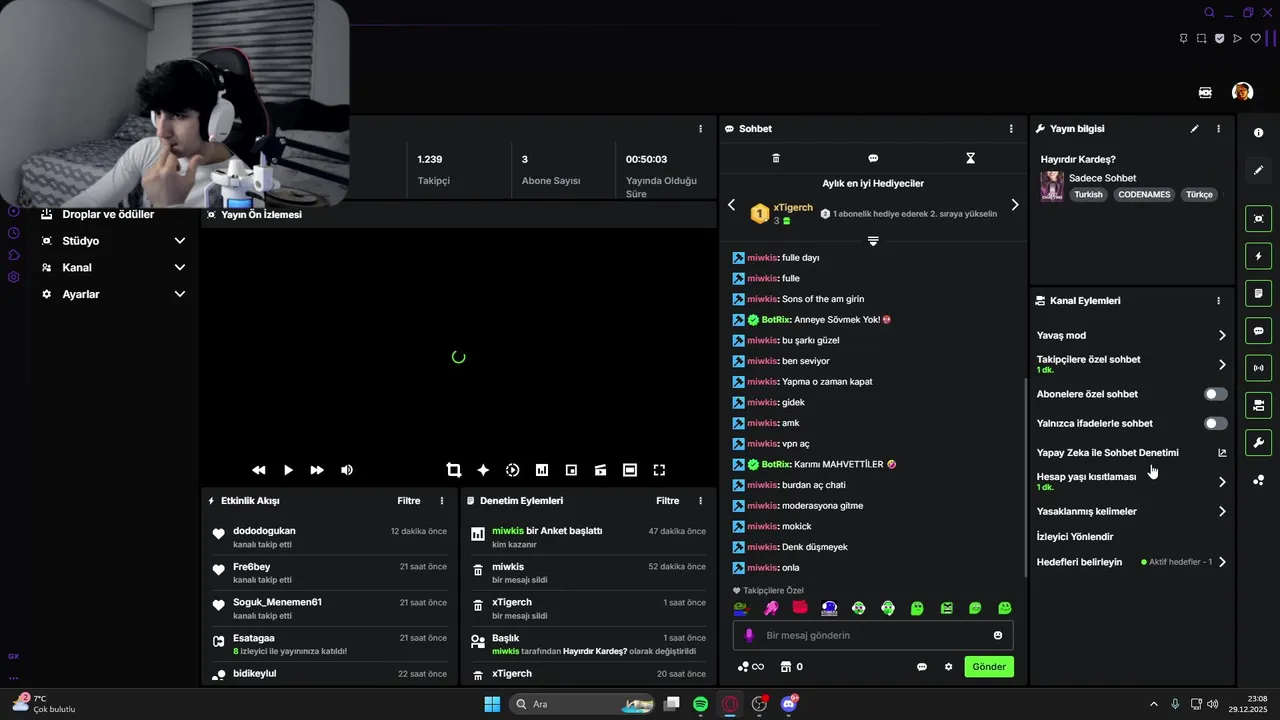1280x720 pixels.
Task: Click the CODENAMES tag chip
Action: click(1144, 195)
